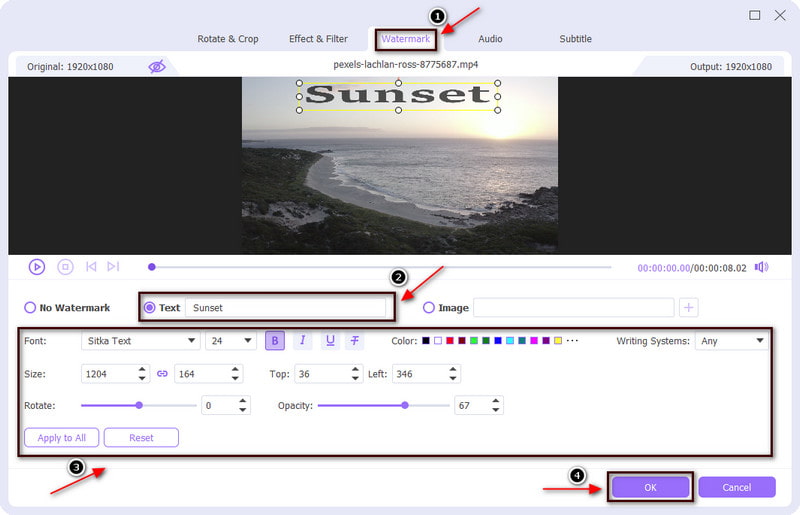The image size is (800, 515).
Task: Click the playback progress bar handle
Action: point(152,267)
